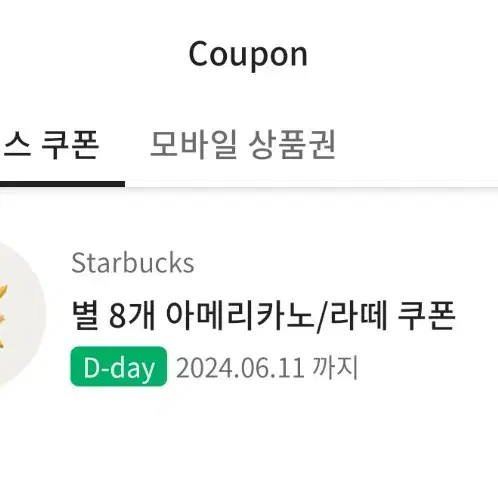Screen dimensions: 498x498
Task: Tap the empty area below the coupon list
Action: (249, 447)
